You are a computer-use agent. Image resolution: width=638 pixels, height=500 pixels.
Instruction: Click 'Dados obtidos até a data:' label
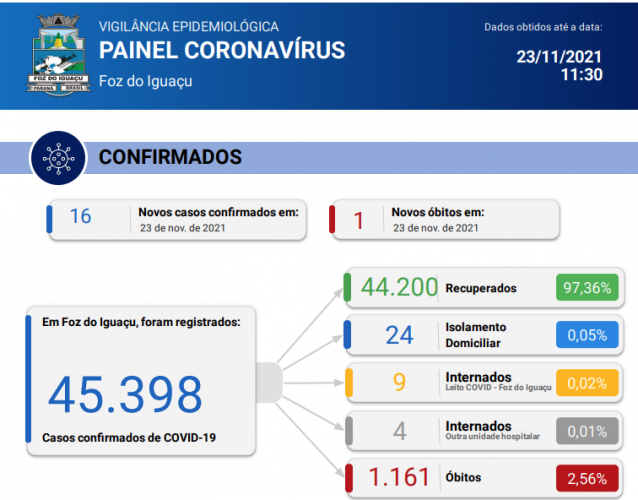pos(543,27)
